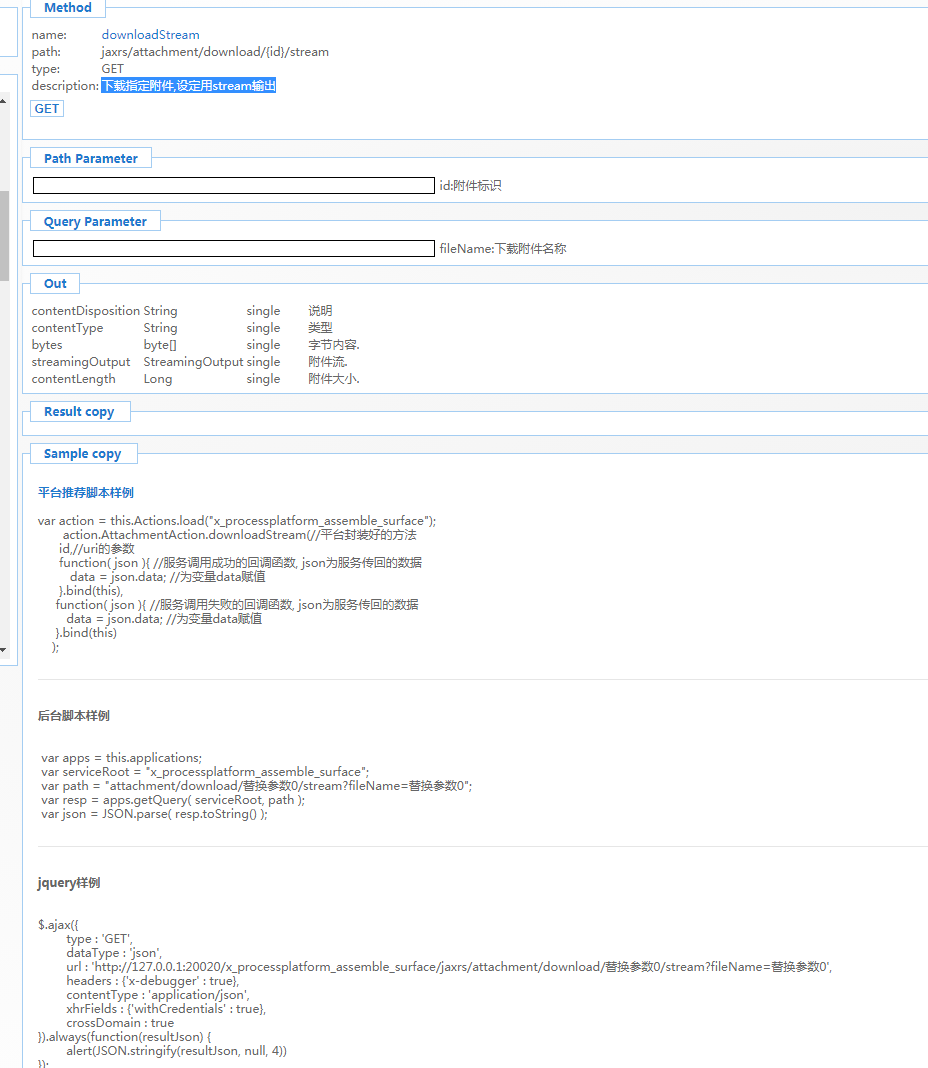Click the StreamingOutput type cell

193,362
